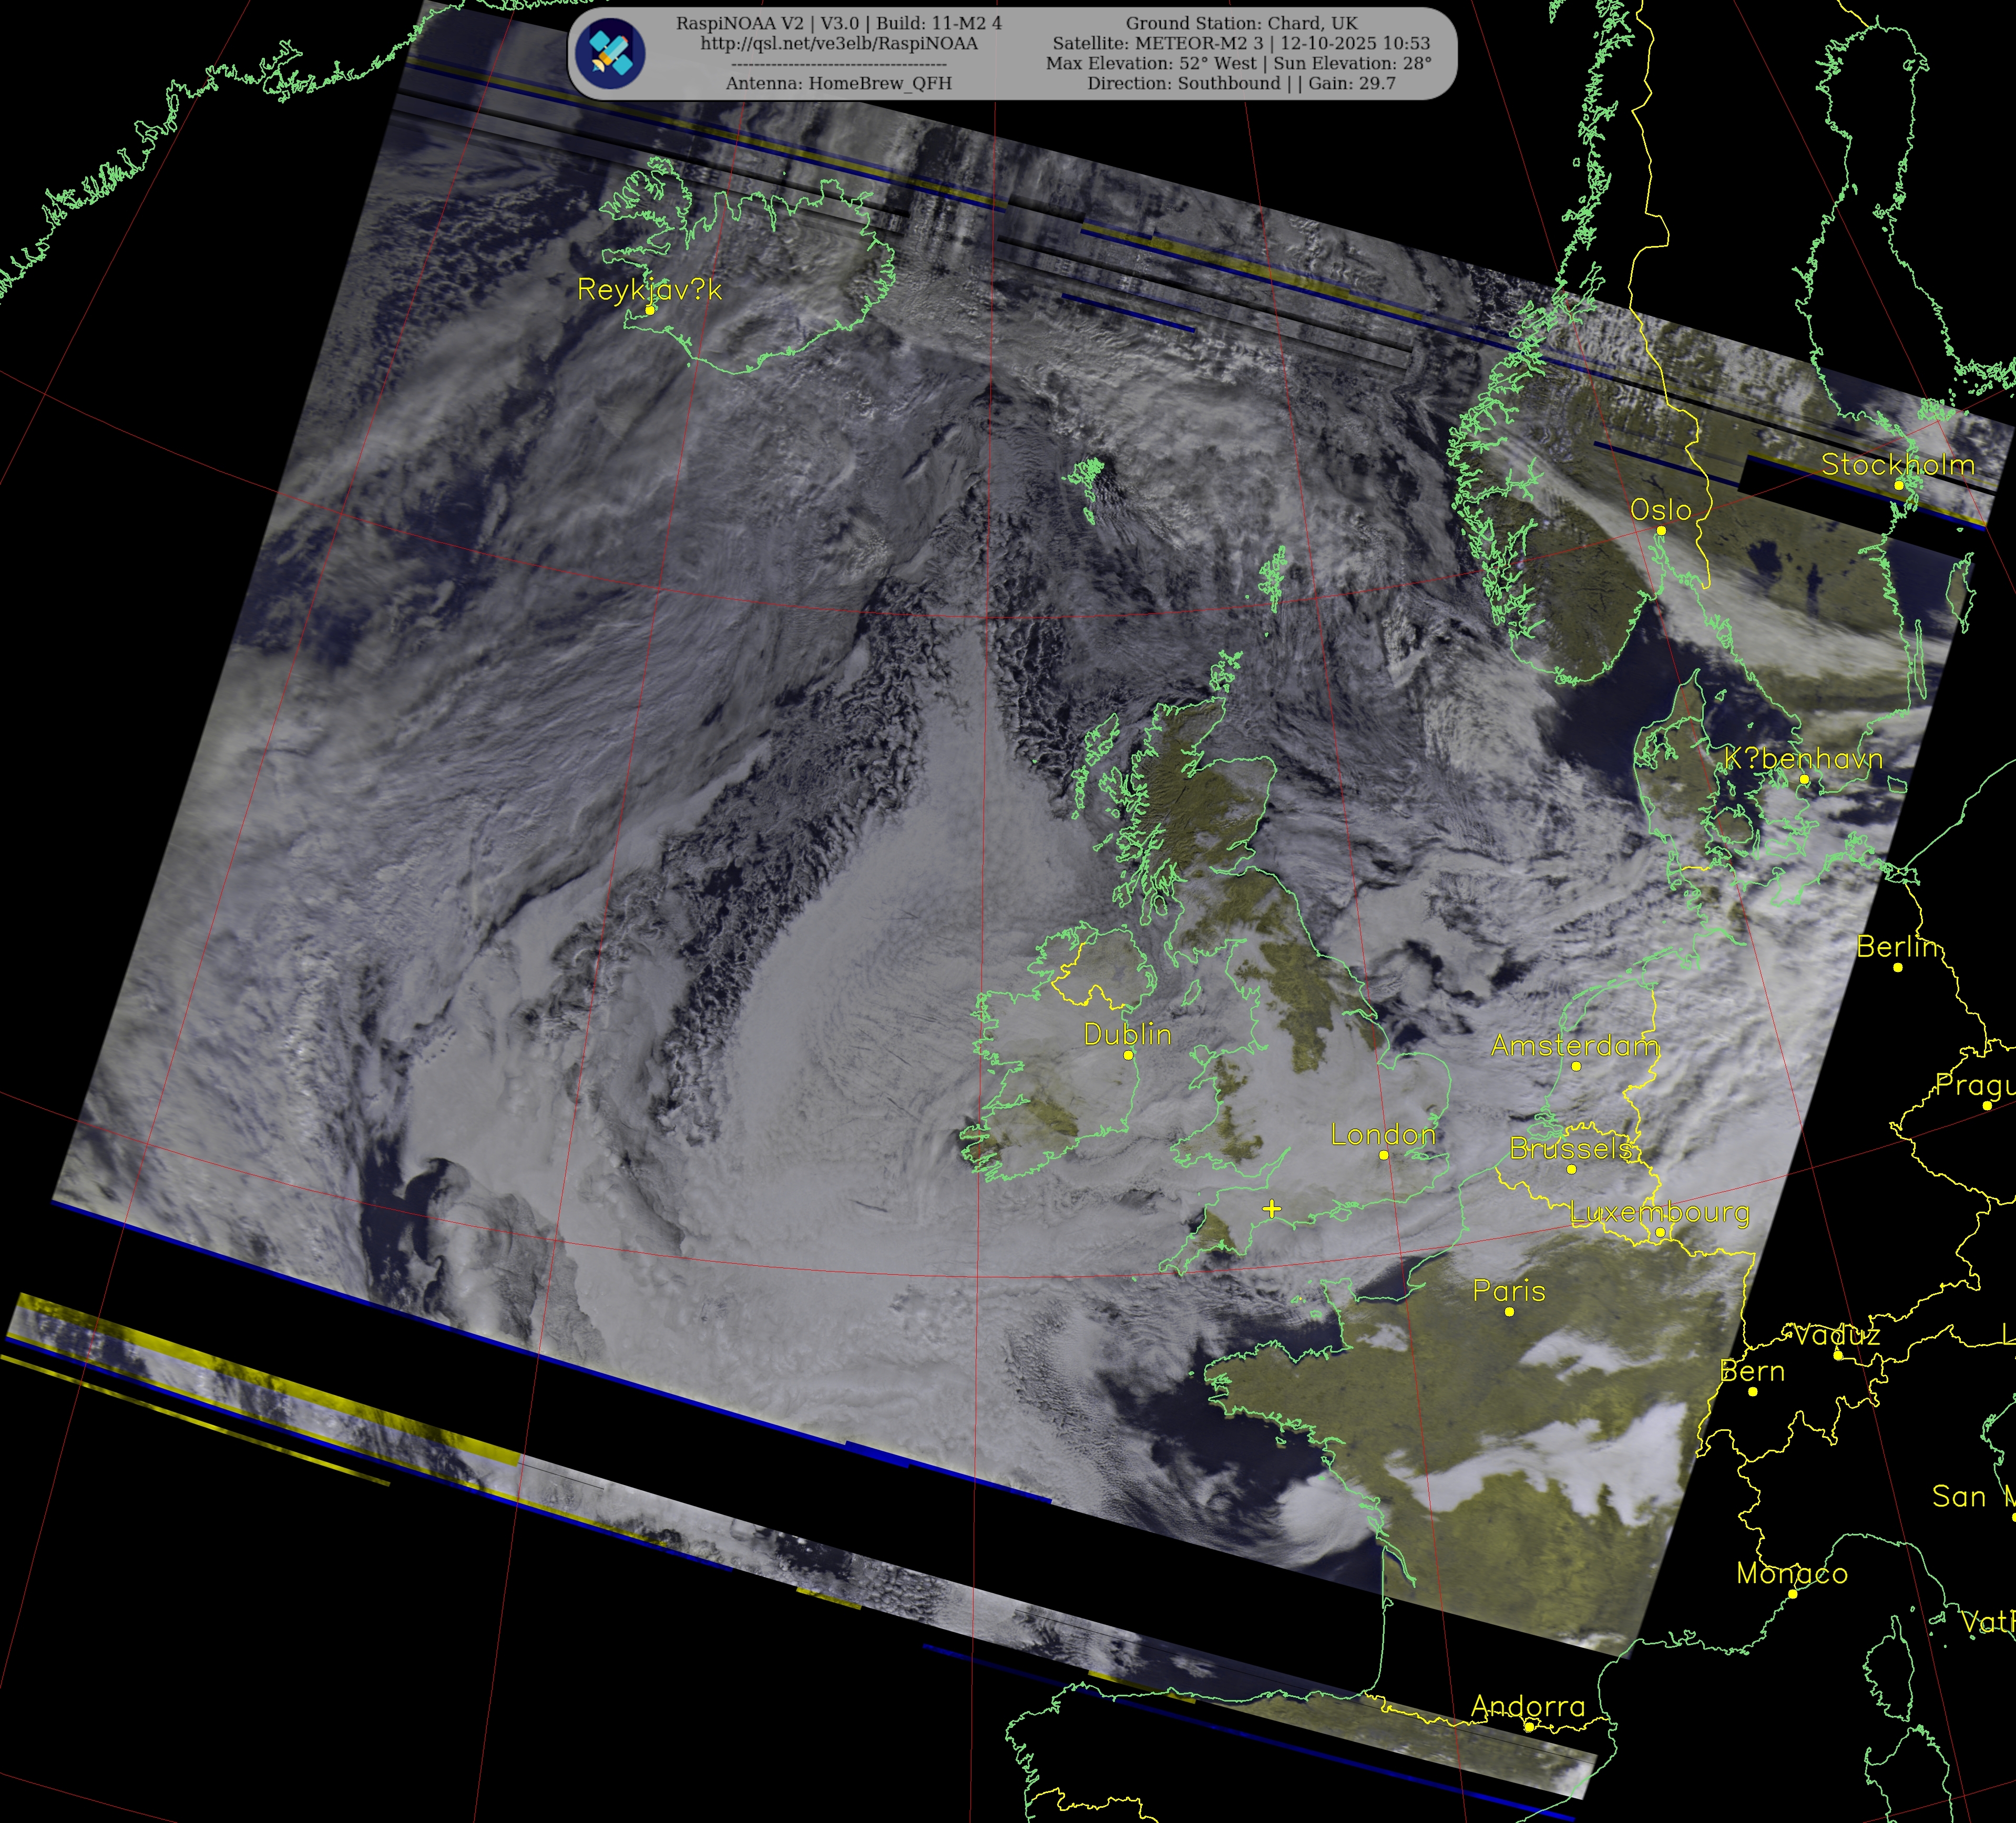Click the Luxembourg city label
Screen dimensions: 2016x1823
tap(1659, 1212)
